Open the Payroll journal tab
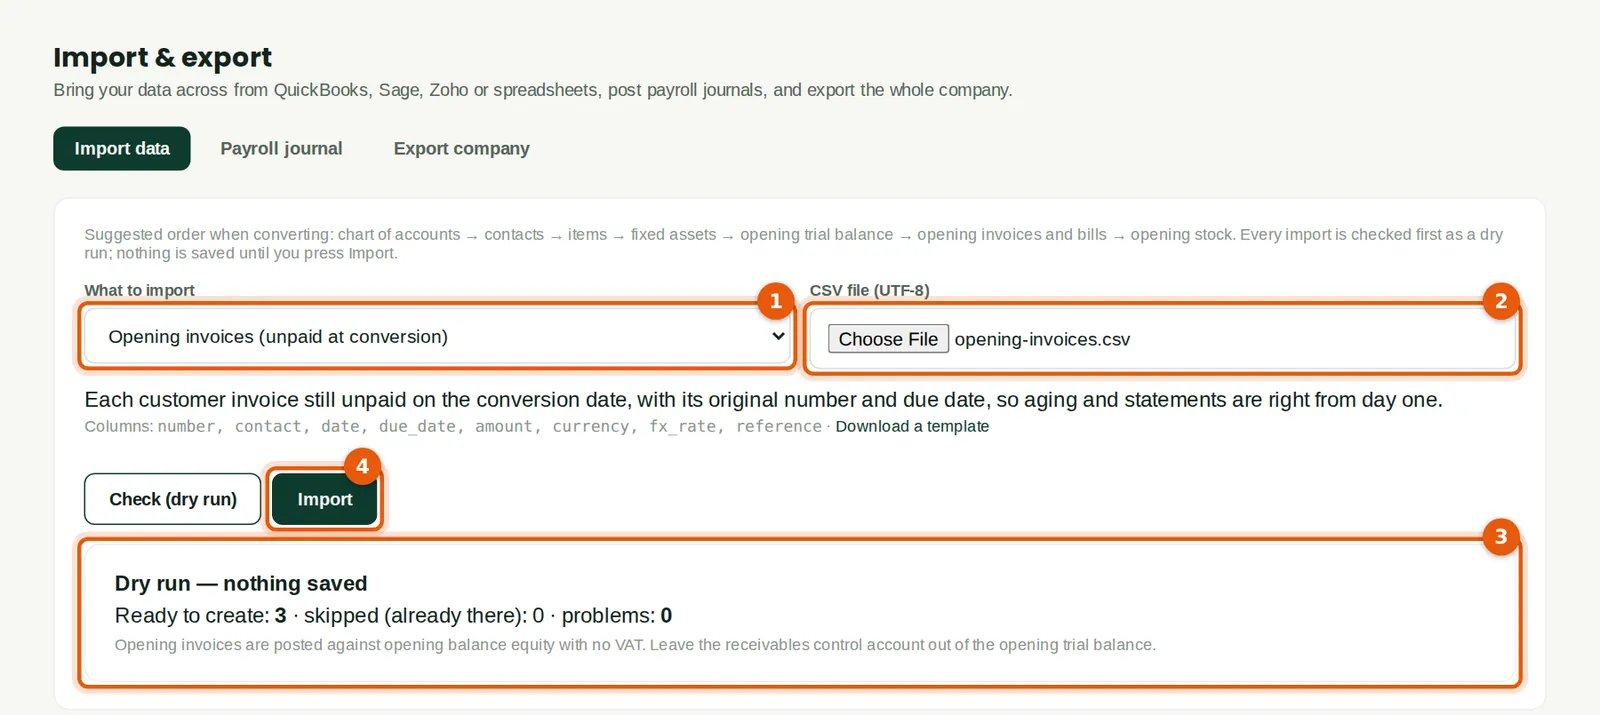The height and width of the screenshot is (715, 1600). (281, 148)
